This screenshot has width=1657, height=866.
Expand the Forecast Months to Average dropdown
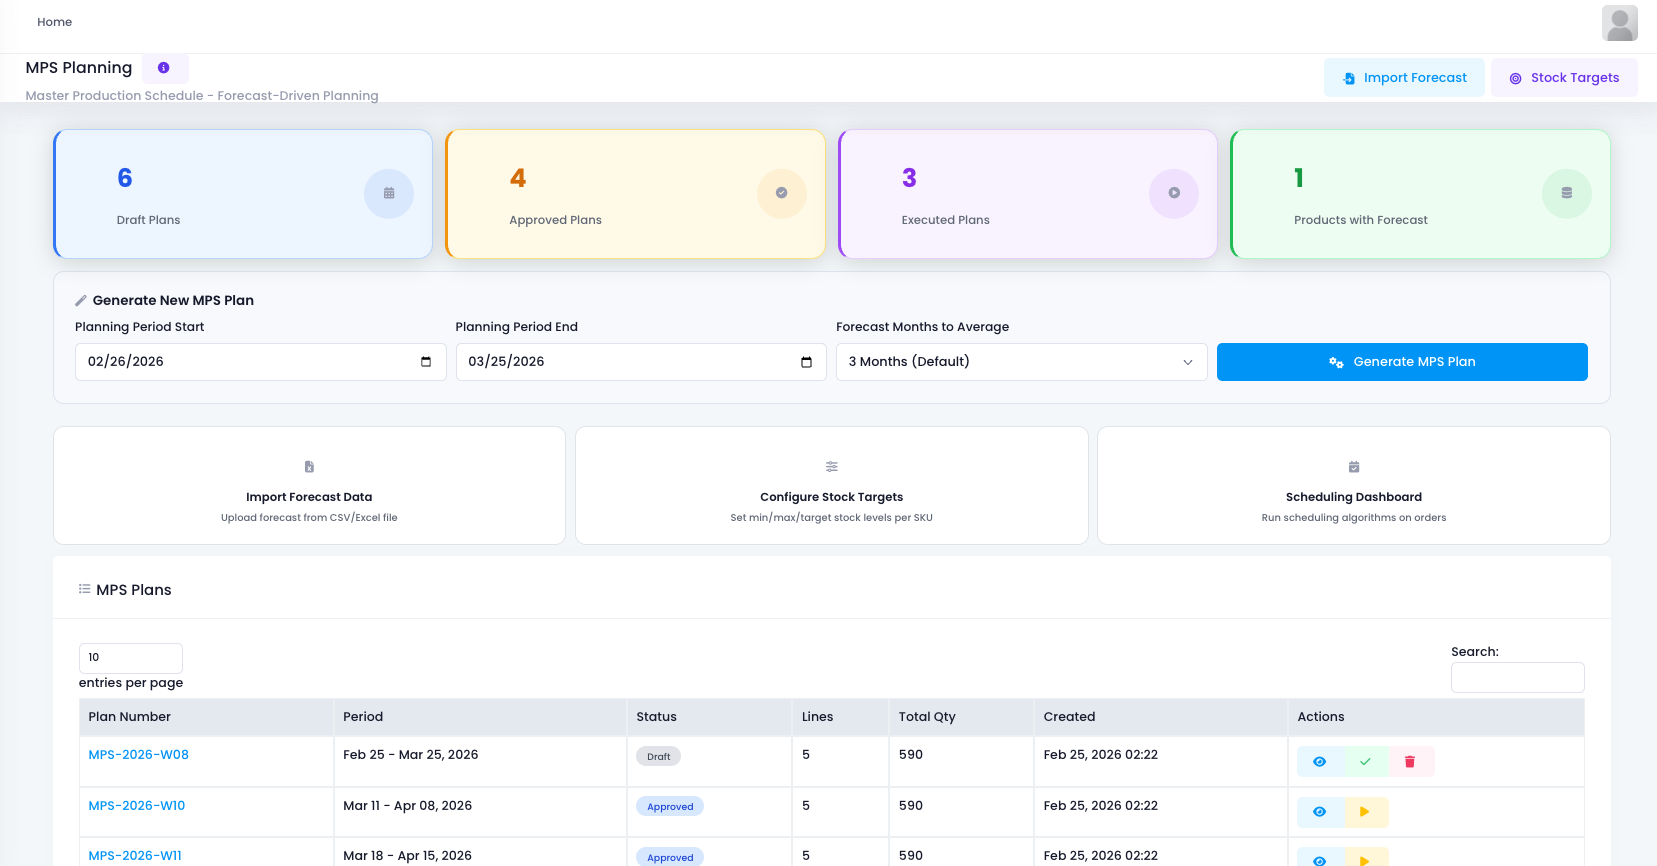pos(1021,362)
